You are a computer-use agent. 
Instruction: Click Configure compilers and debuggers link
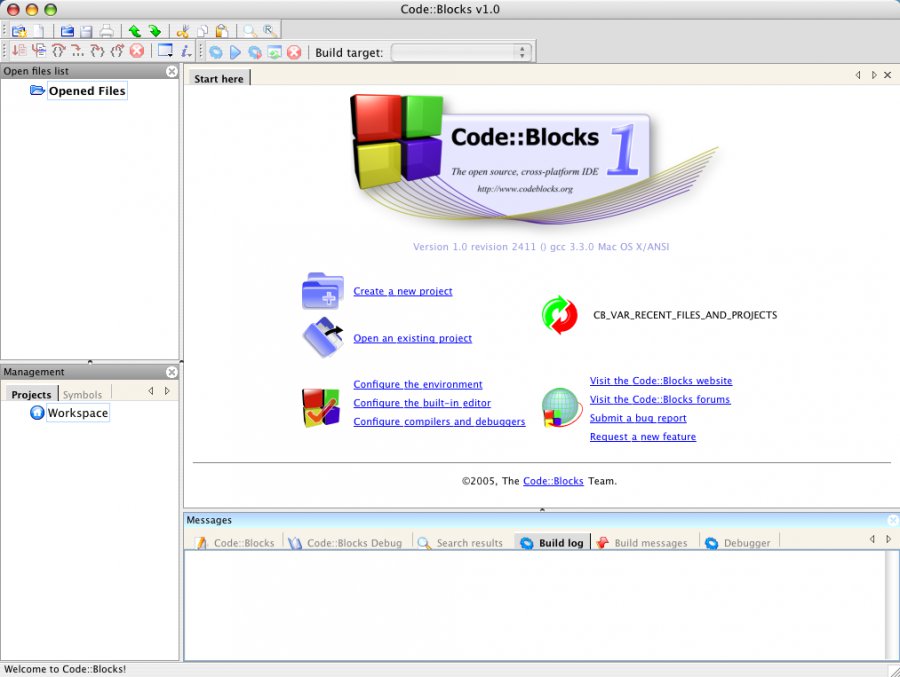(439, 421)
